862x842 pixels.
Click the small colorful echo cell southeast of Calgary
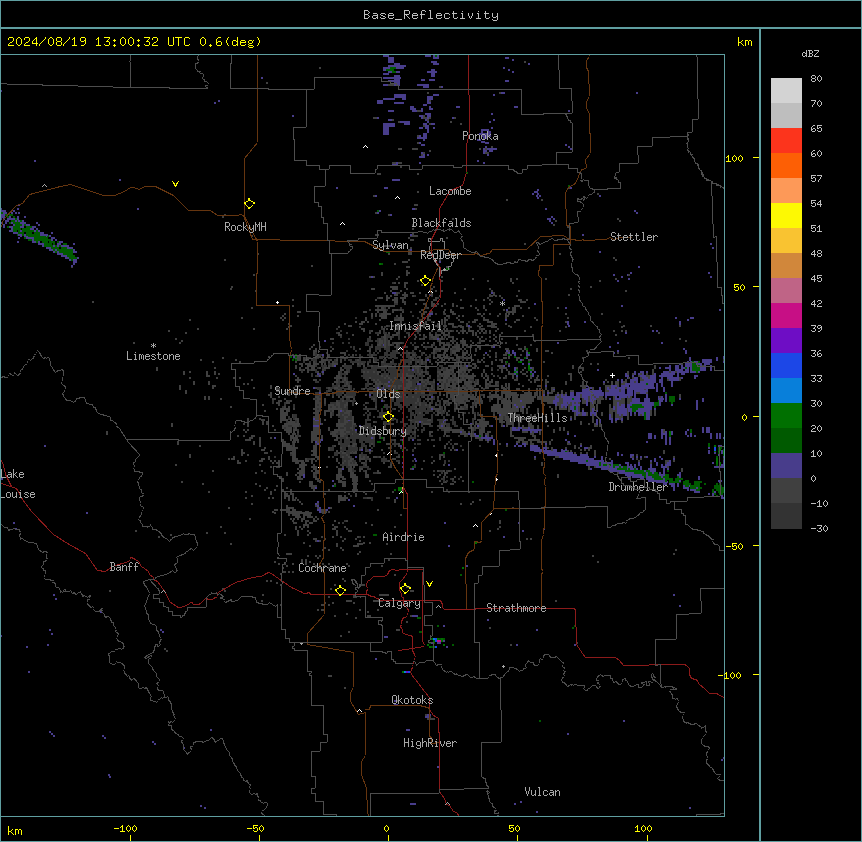coord(437,641)
